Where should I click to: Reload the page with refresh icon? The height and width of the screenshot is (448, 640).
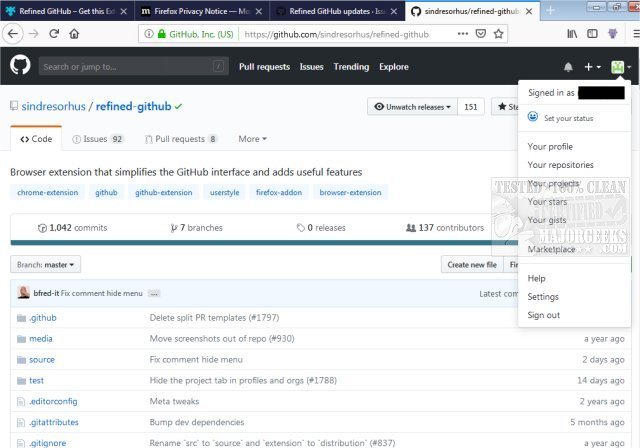coord(54,34)
